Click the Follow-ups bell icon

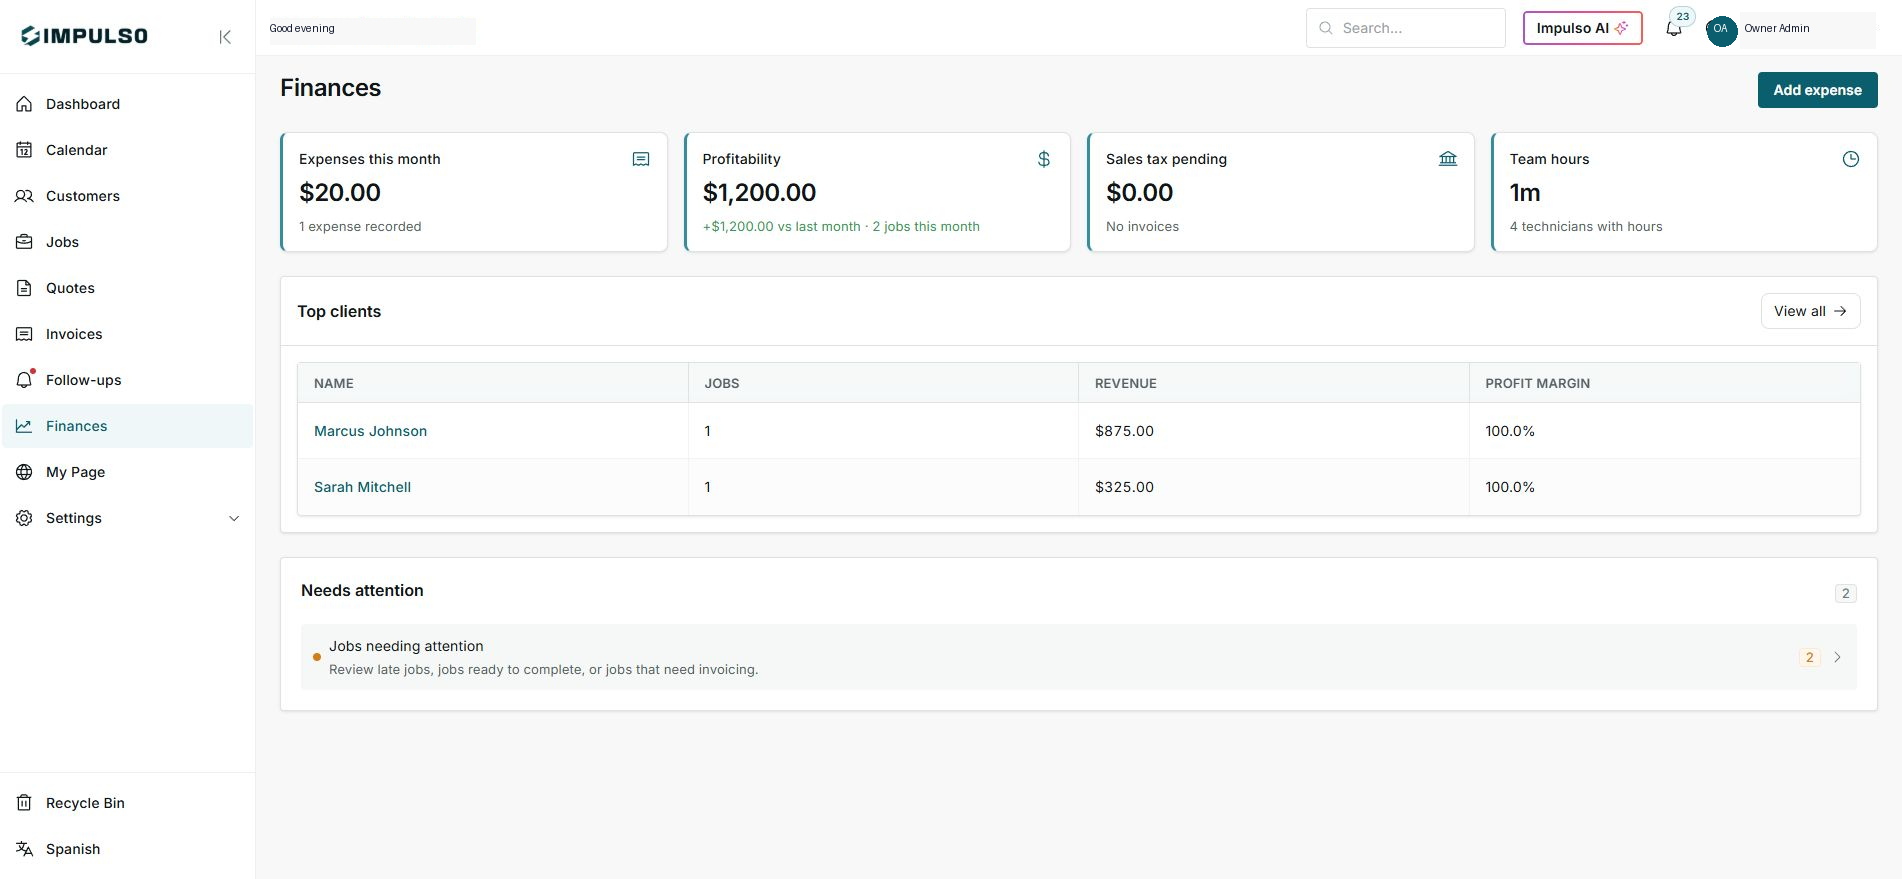coord(24,380)
